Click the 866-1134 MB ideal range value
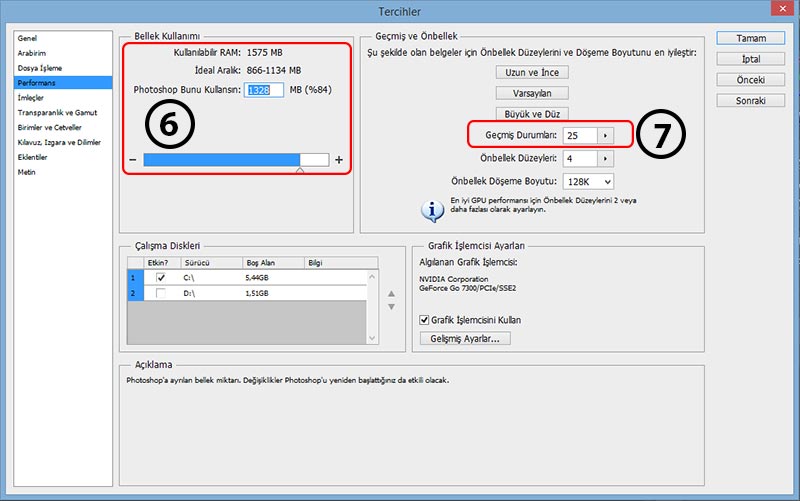Viewport: 800px width, 501px height. coord(273,70)
